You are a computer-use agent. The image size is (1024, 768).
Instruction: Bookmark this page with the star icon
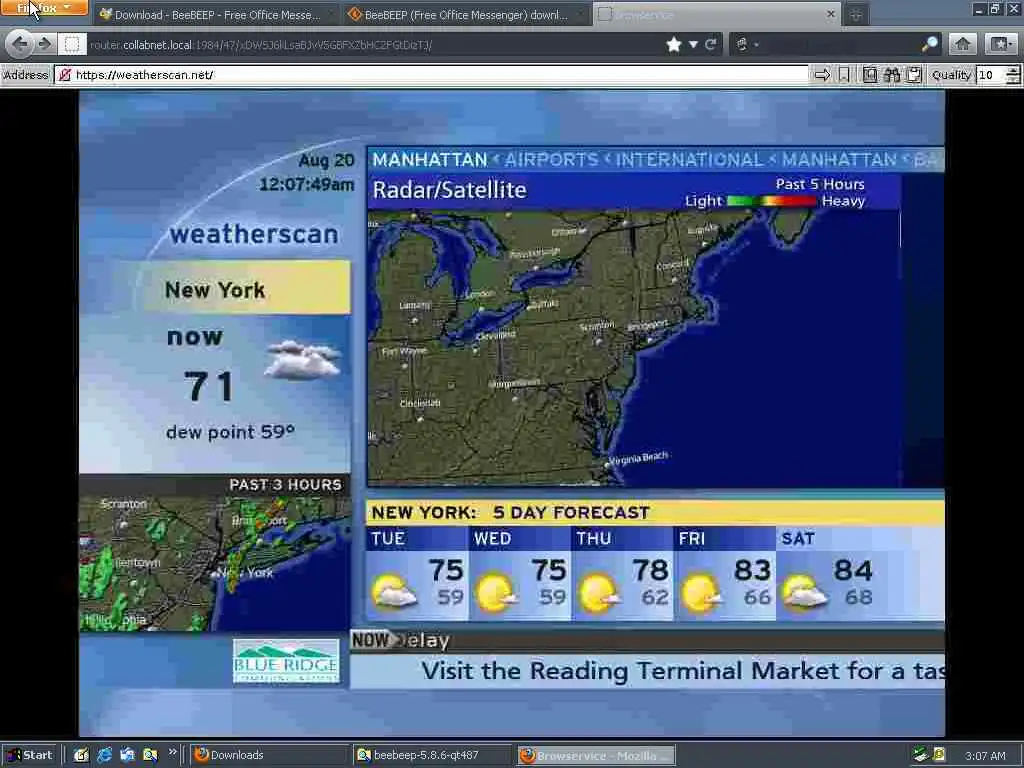[674, 44]
